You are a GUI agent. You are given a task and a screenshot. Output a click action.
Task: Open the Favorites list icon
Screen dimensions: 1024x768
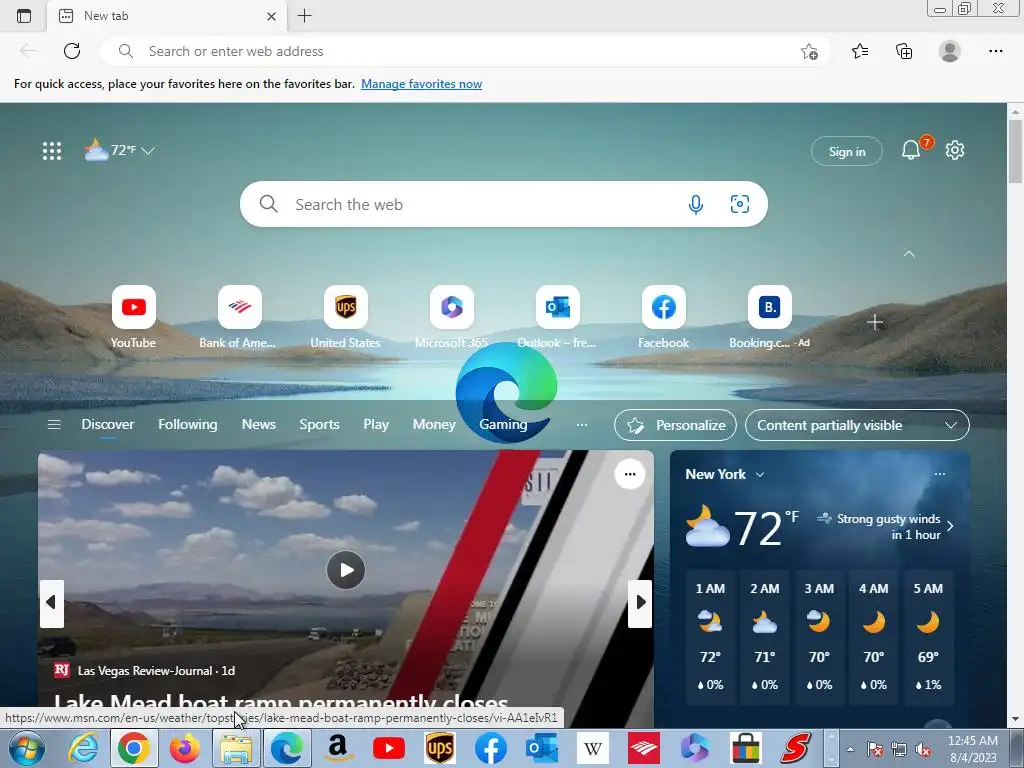click(x=860, y=51)
